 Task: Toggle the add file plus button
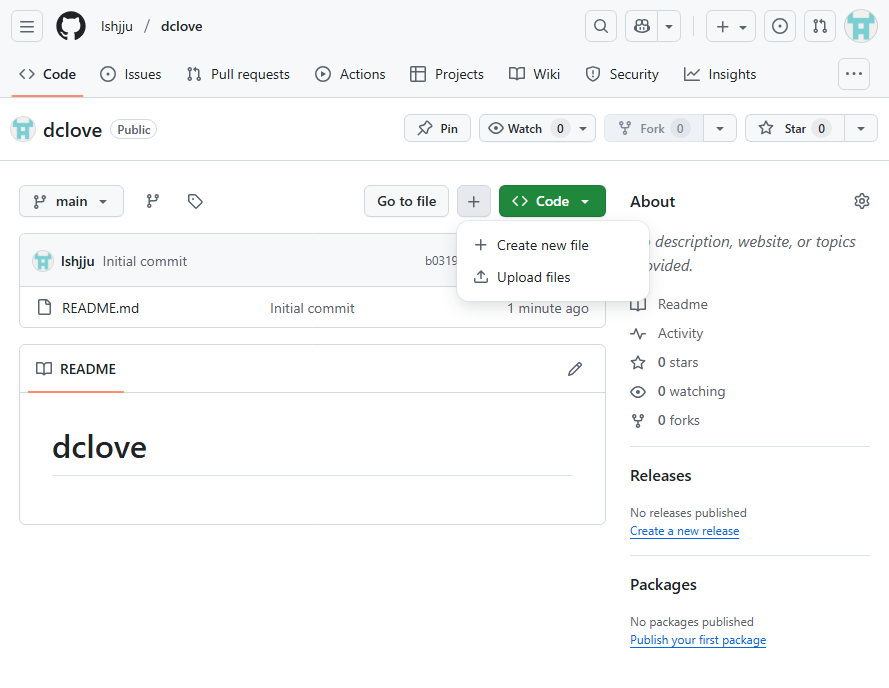pos(473,201)
